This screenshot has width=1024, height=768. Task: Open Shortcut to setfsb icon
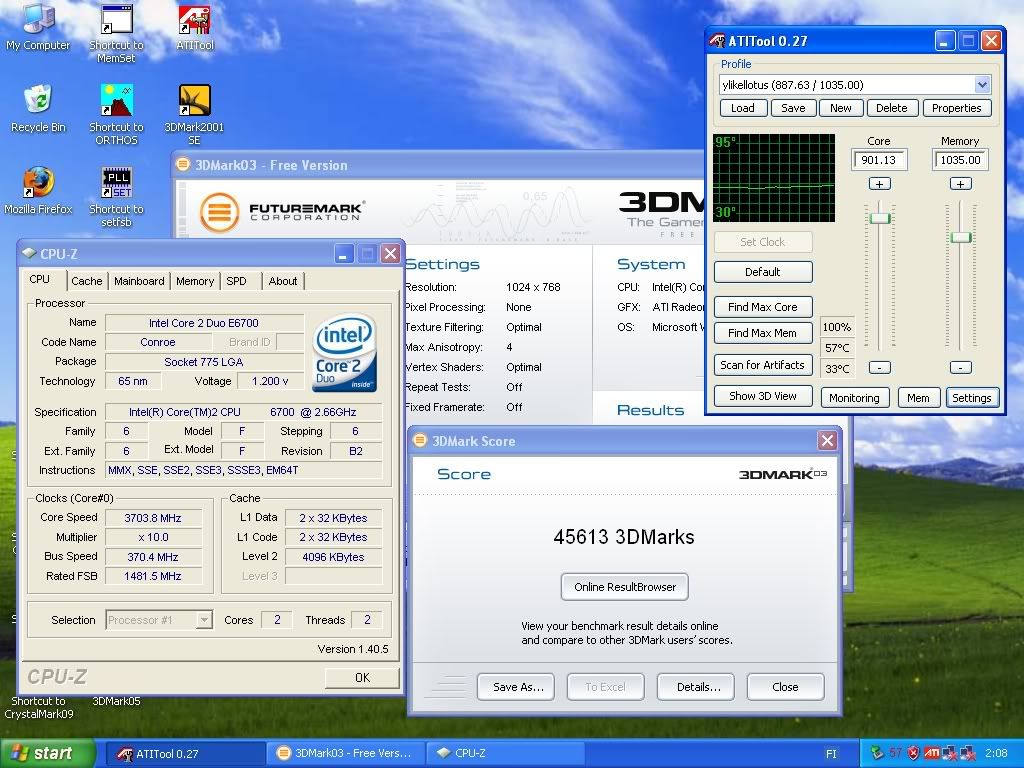pos(116,197)
